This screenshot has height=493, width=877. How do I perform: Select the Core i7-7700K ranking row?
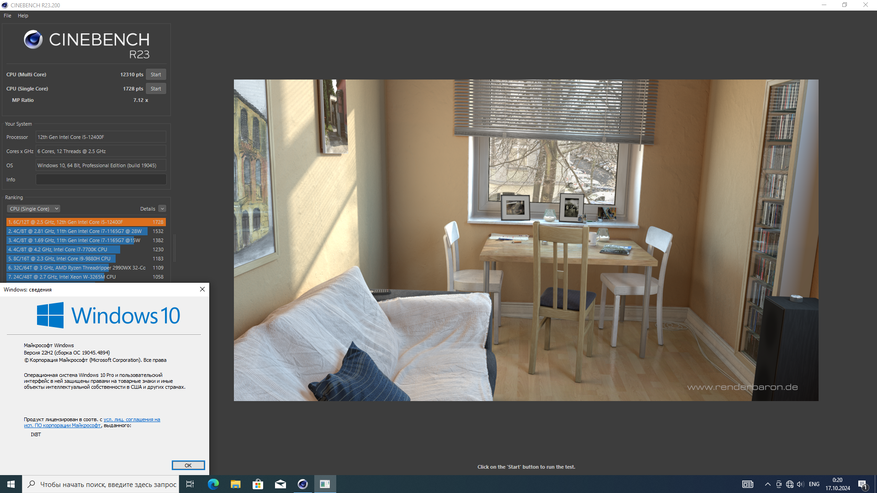pyautogui.click(x=86, y=250)
